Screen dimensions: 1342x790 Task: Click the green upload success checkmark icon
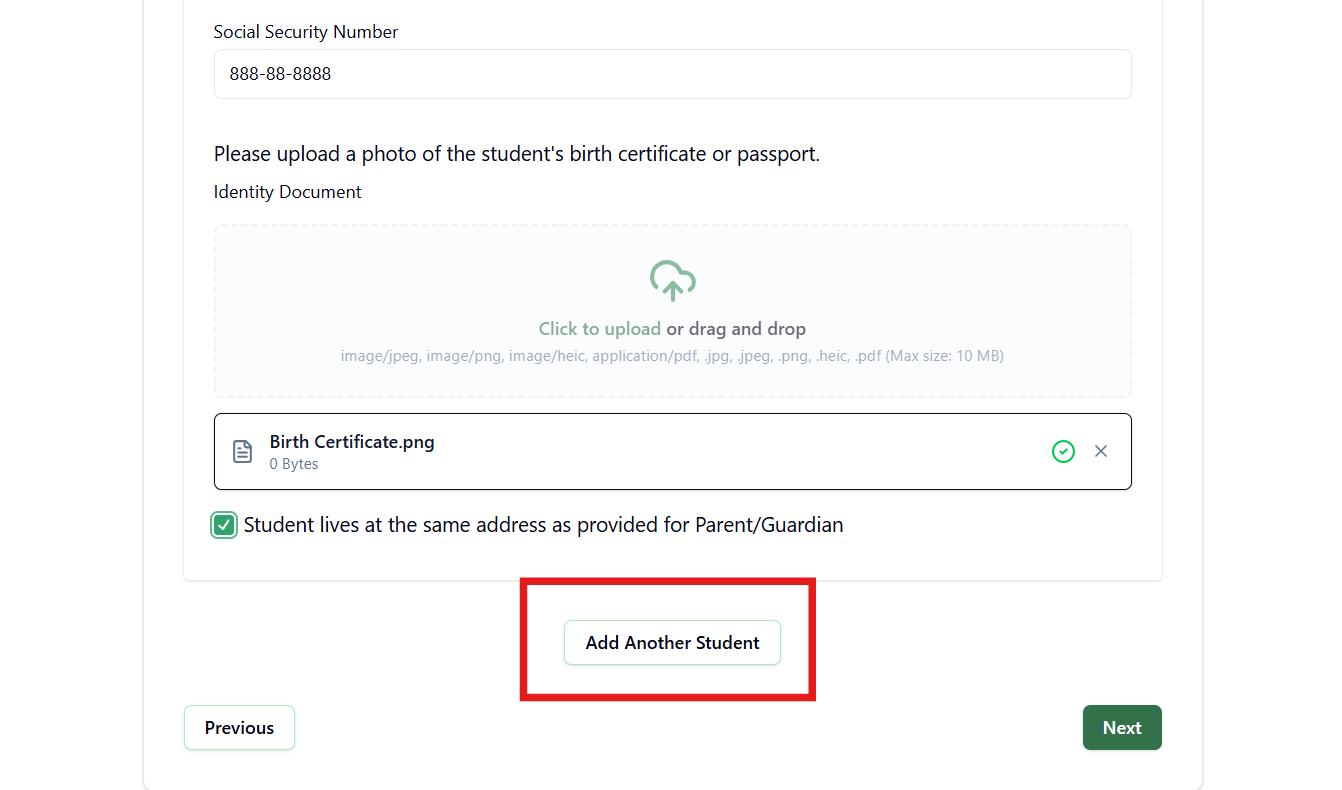[1063, 451]
